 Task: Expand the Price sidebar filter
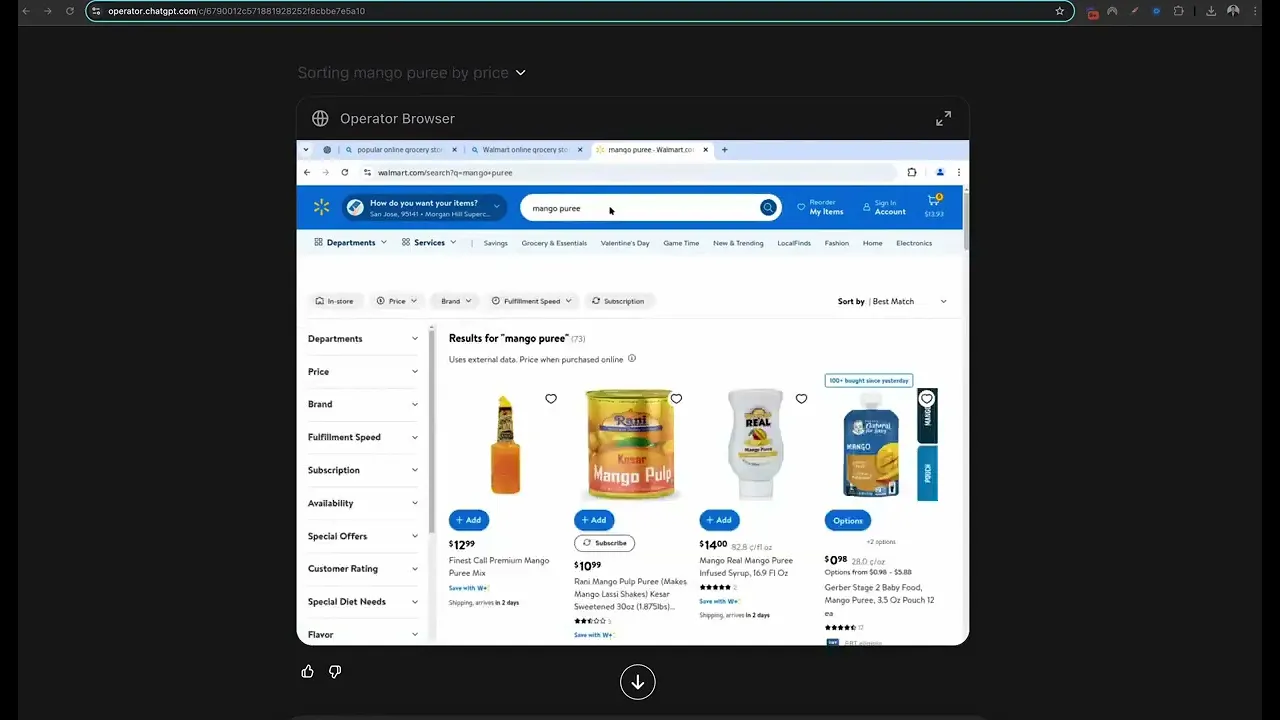click(x=363, y=372)
